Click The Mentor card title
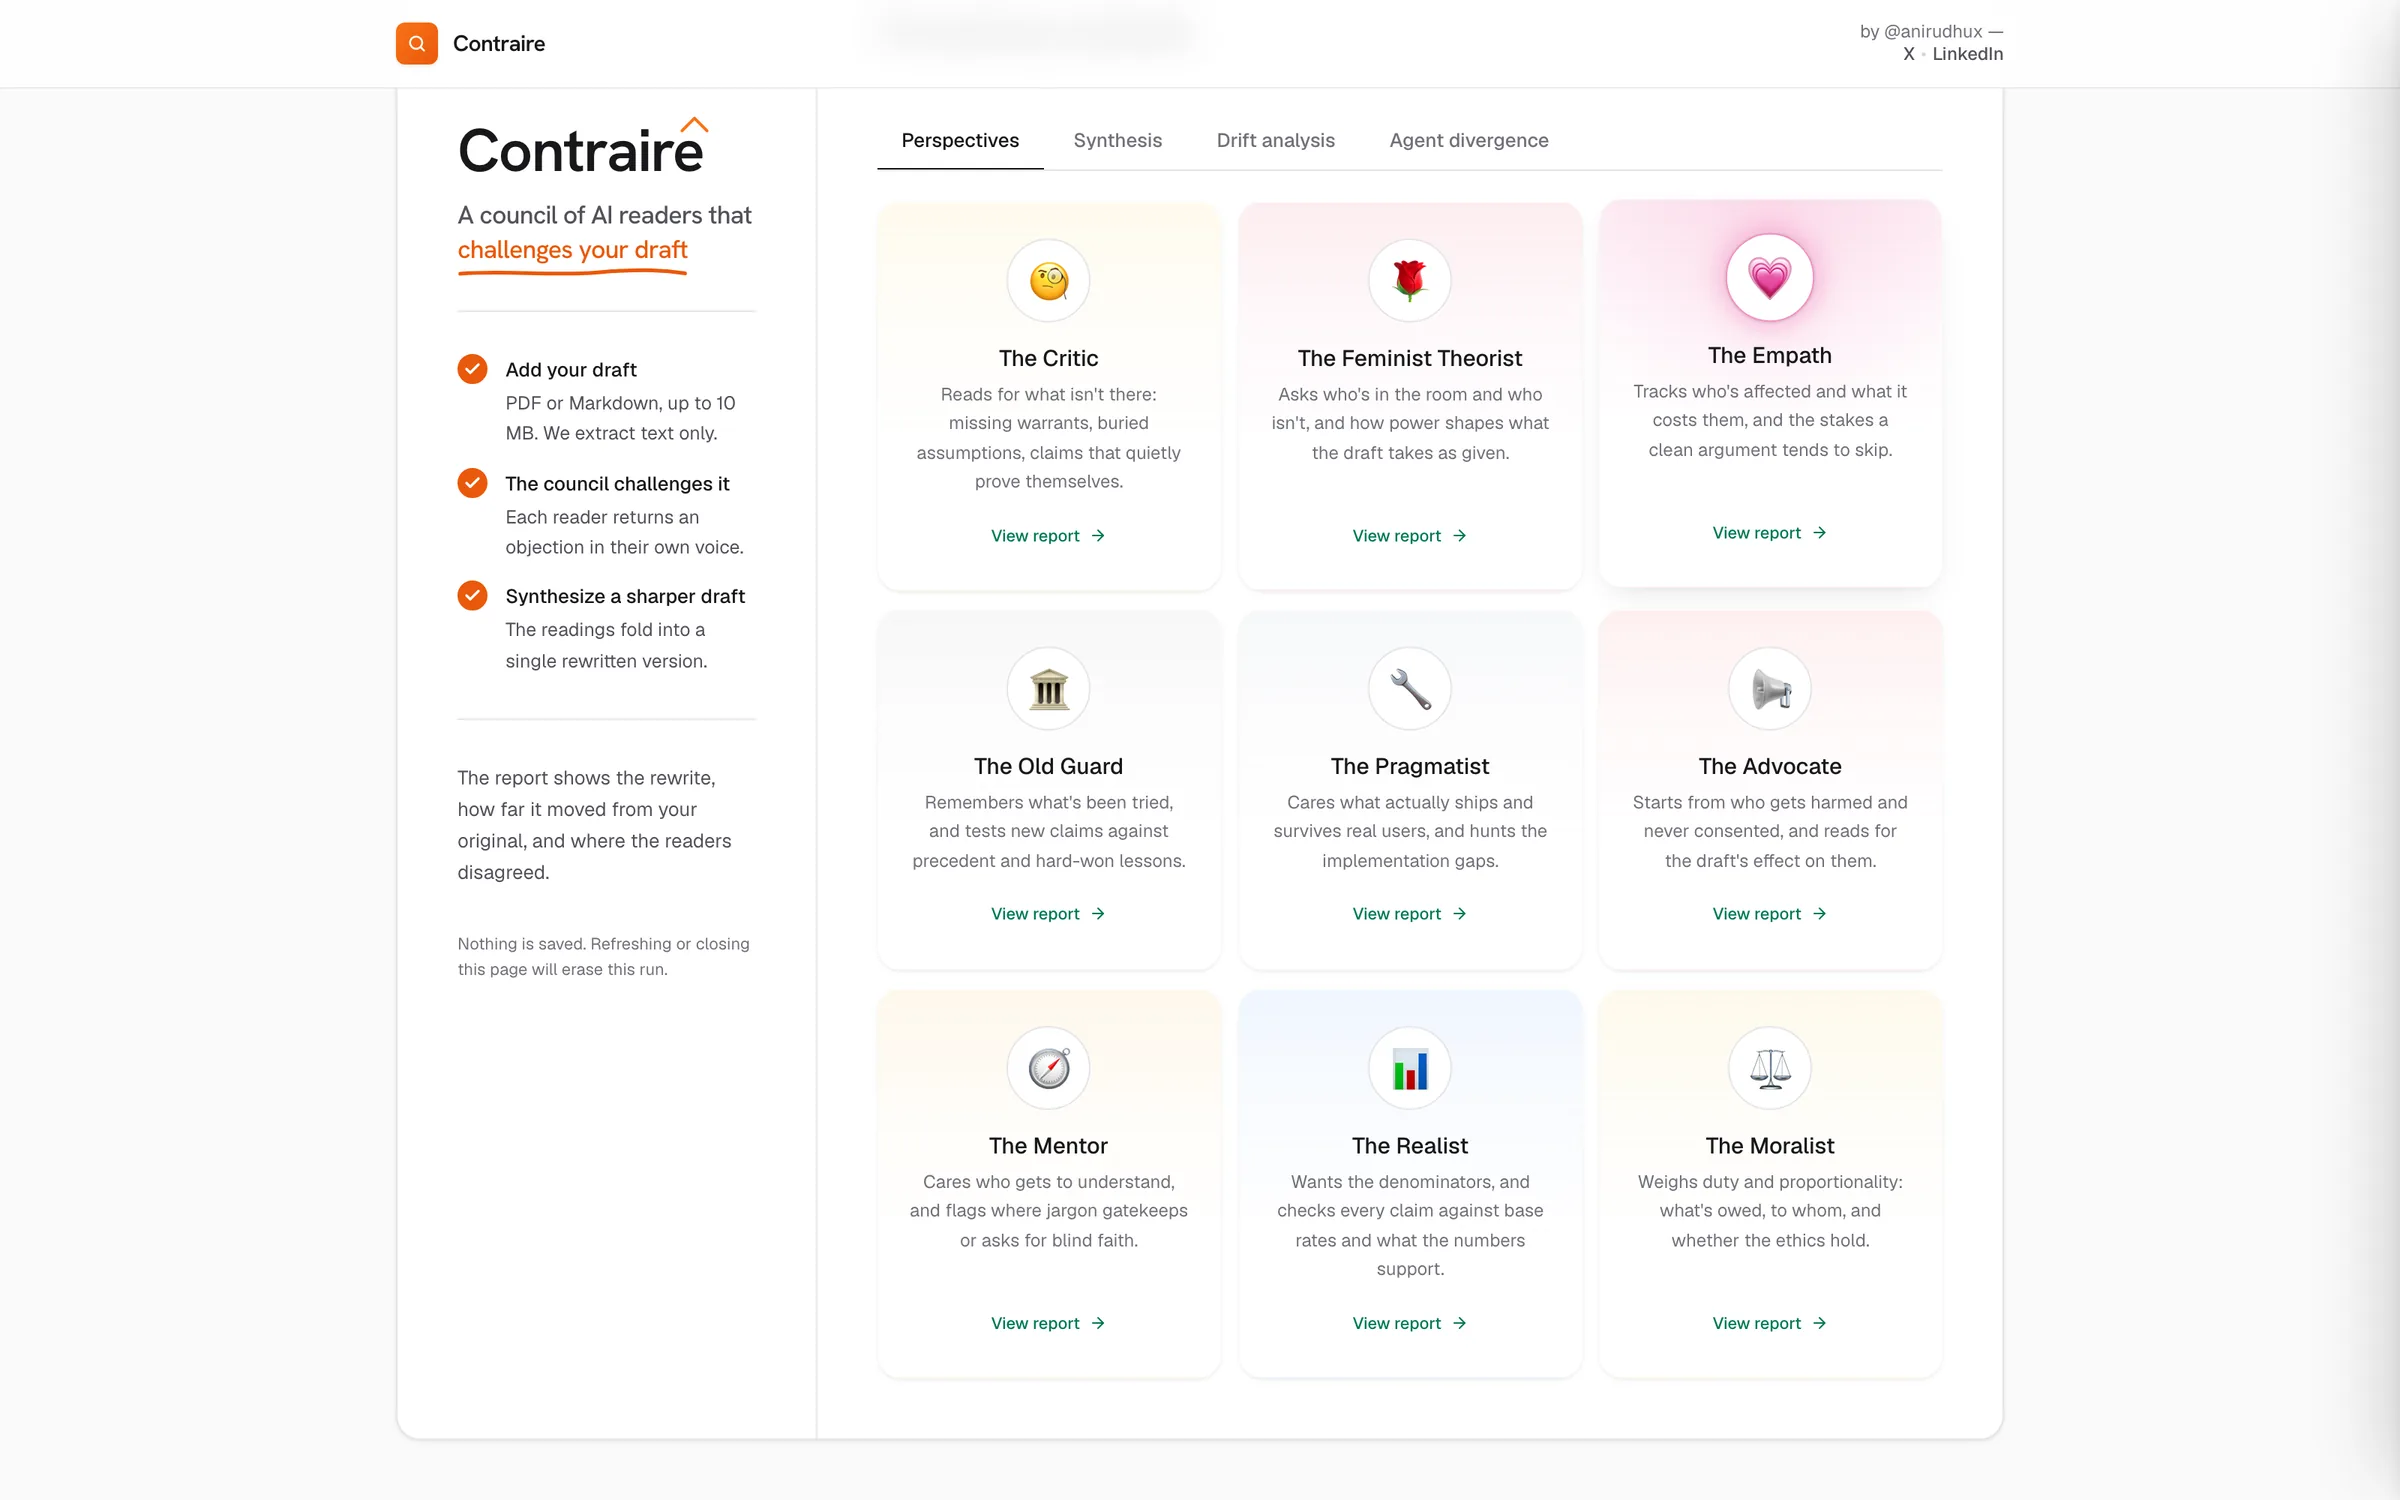Viewport: 2400px width, 1500px height. point(1049,1146)
